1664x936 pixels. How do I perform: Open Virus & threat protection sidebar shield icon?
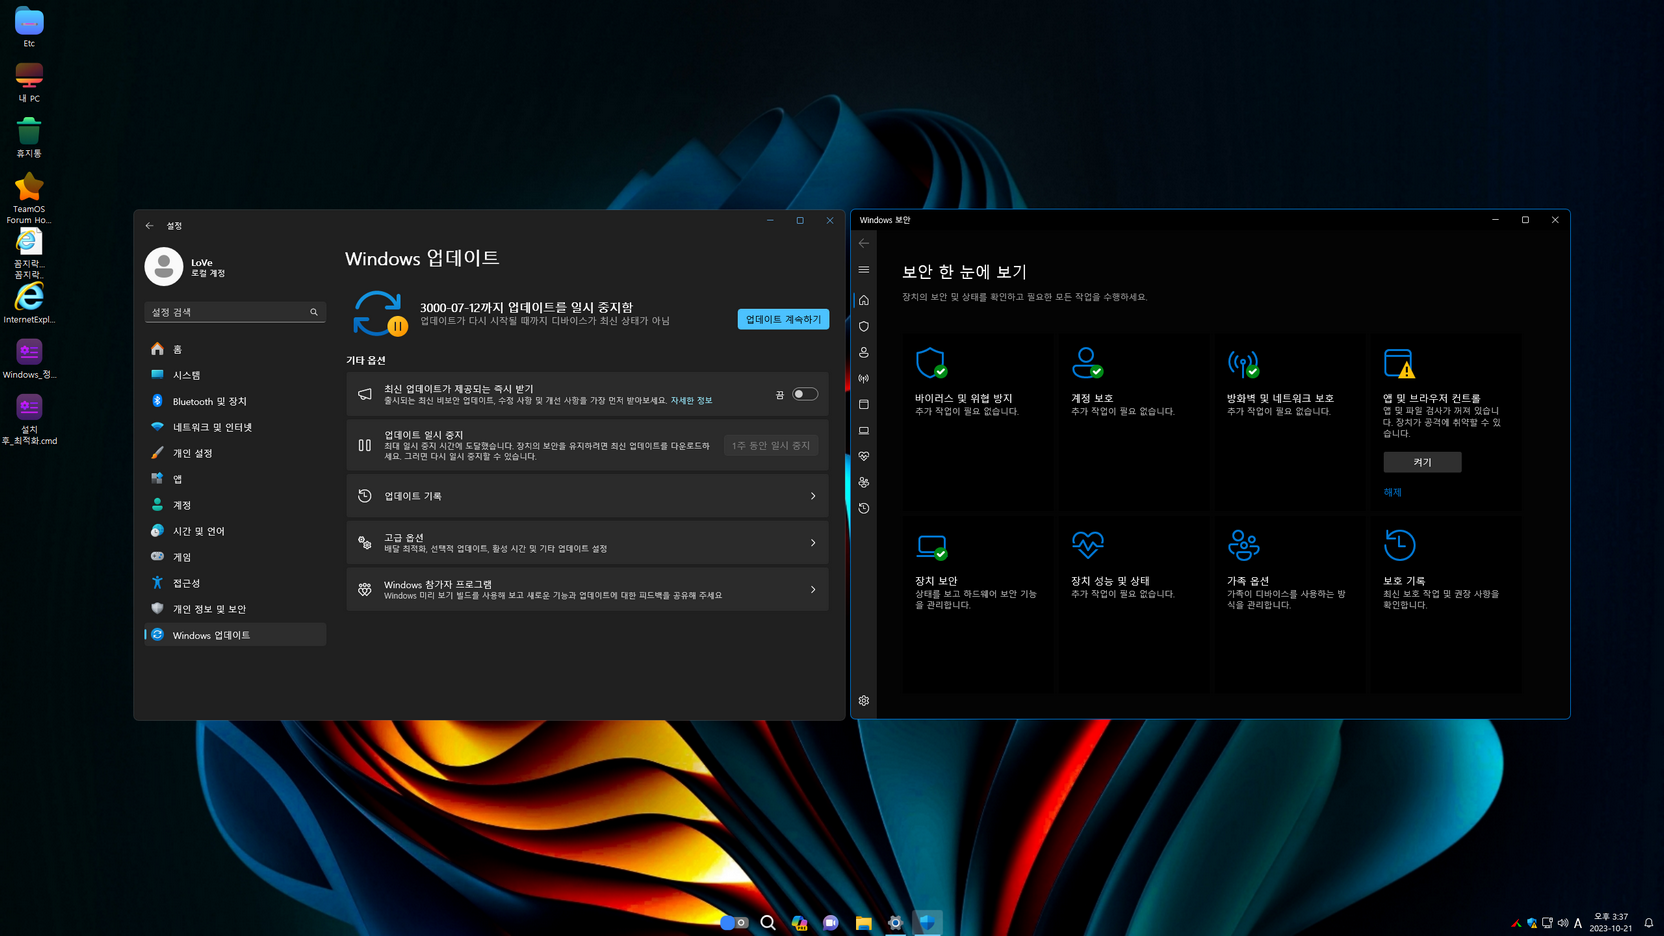click(864, 326)
